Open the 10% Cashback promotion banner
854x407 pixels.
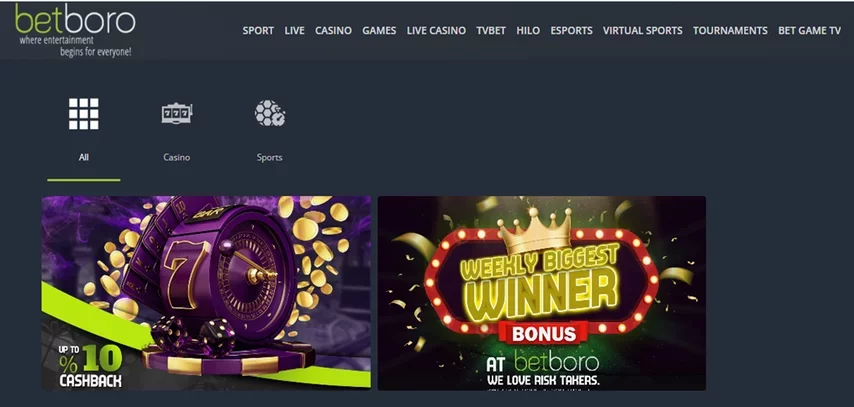click(x=206, y=293)
